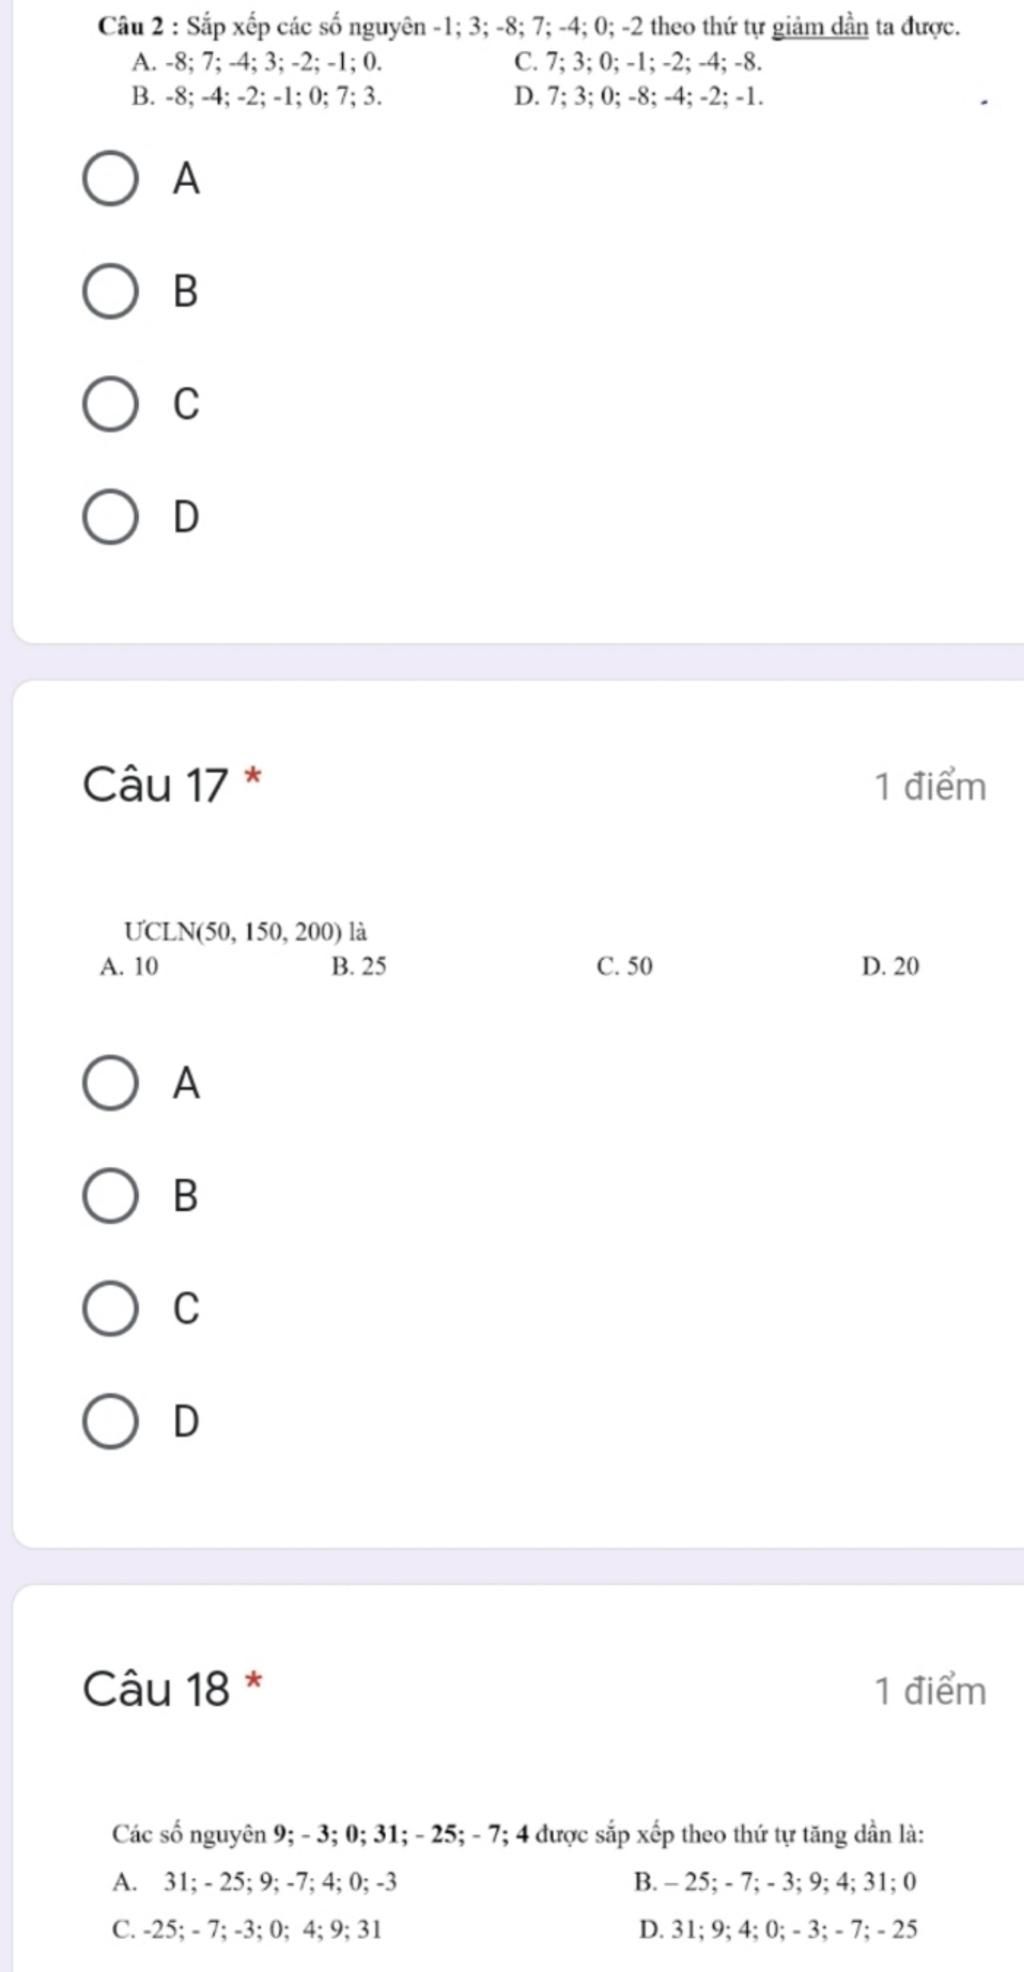Image resolution: width=1024 pixels, height=1972 pixels.
Task: Pick answer C for the Câu 2 giảm dần question
Action: pos(110,404)
